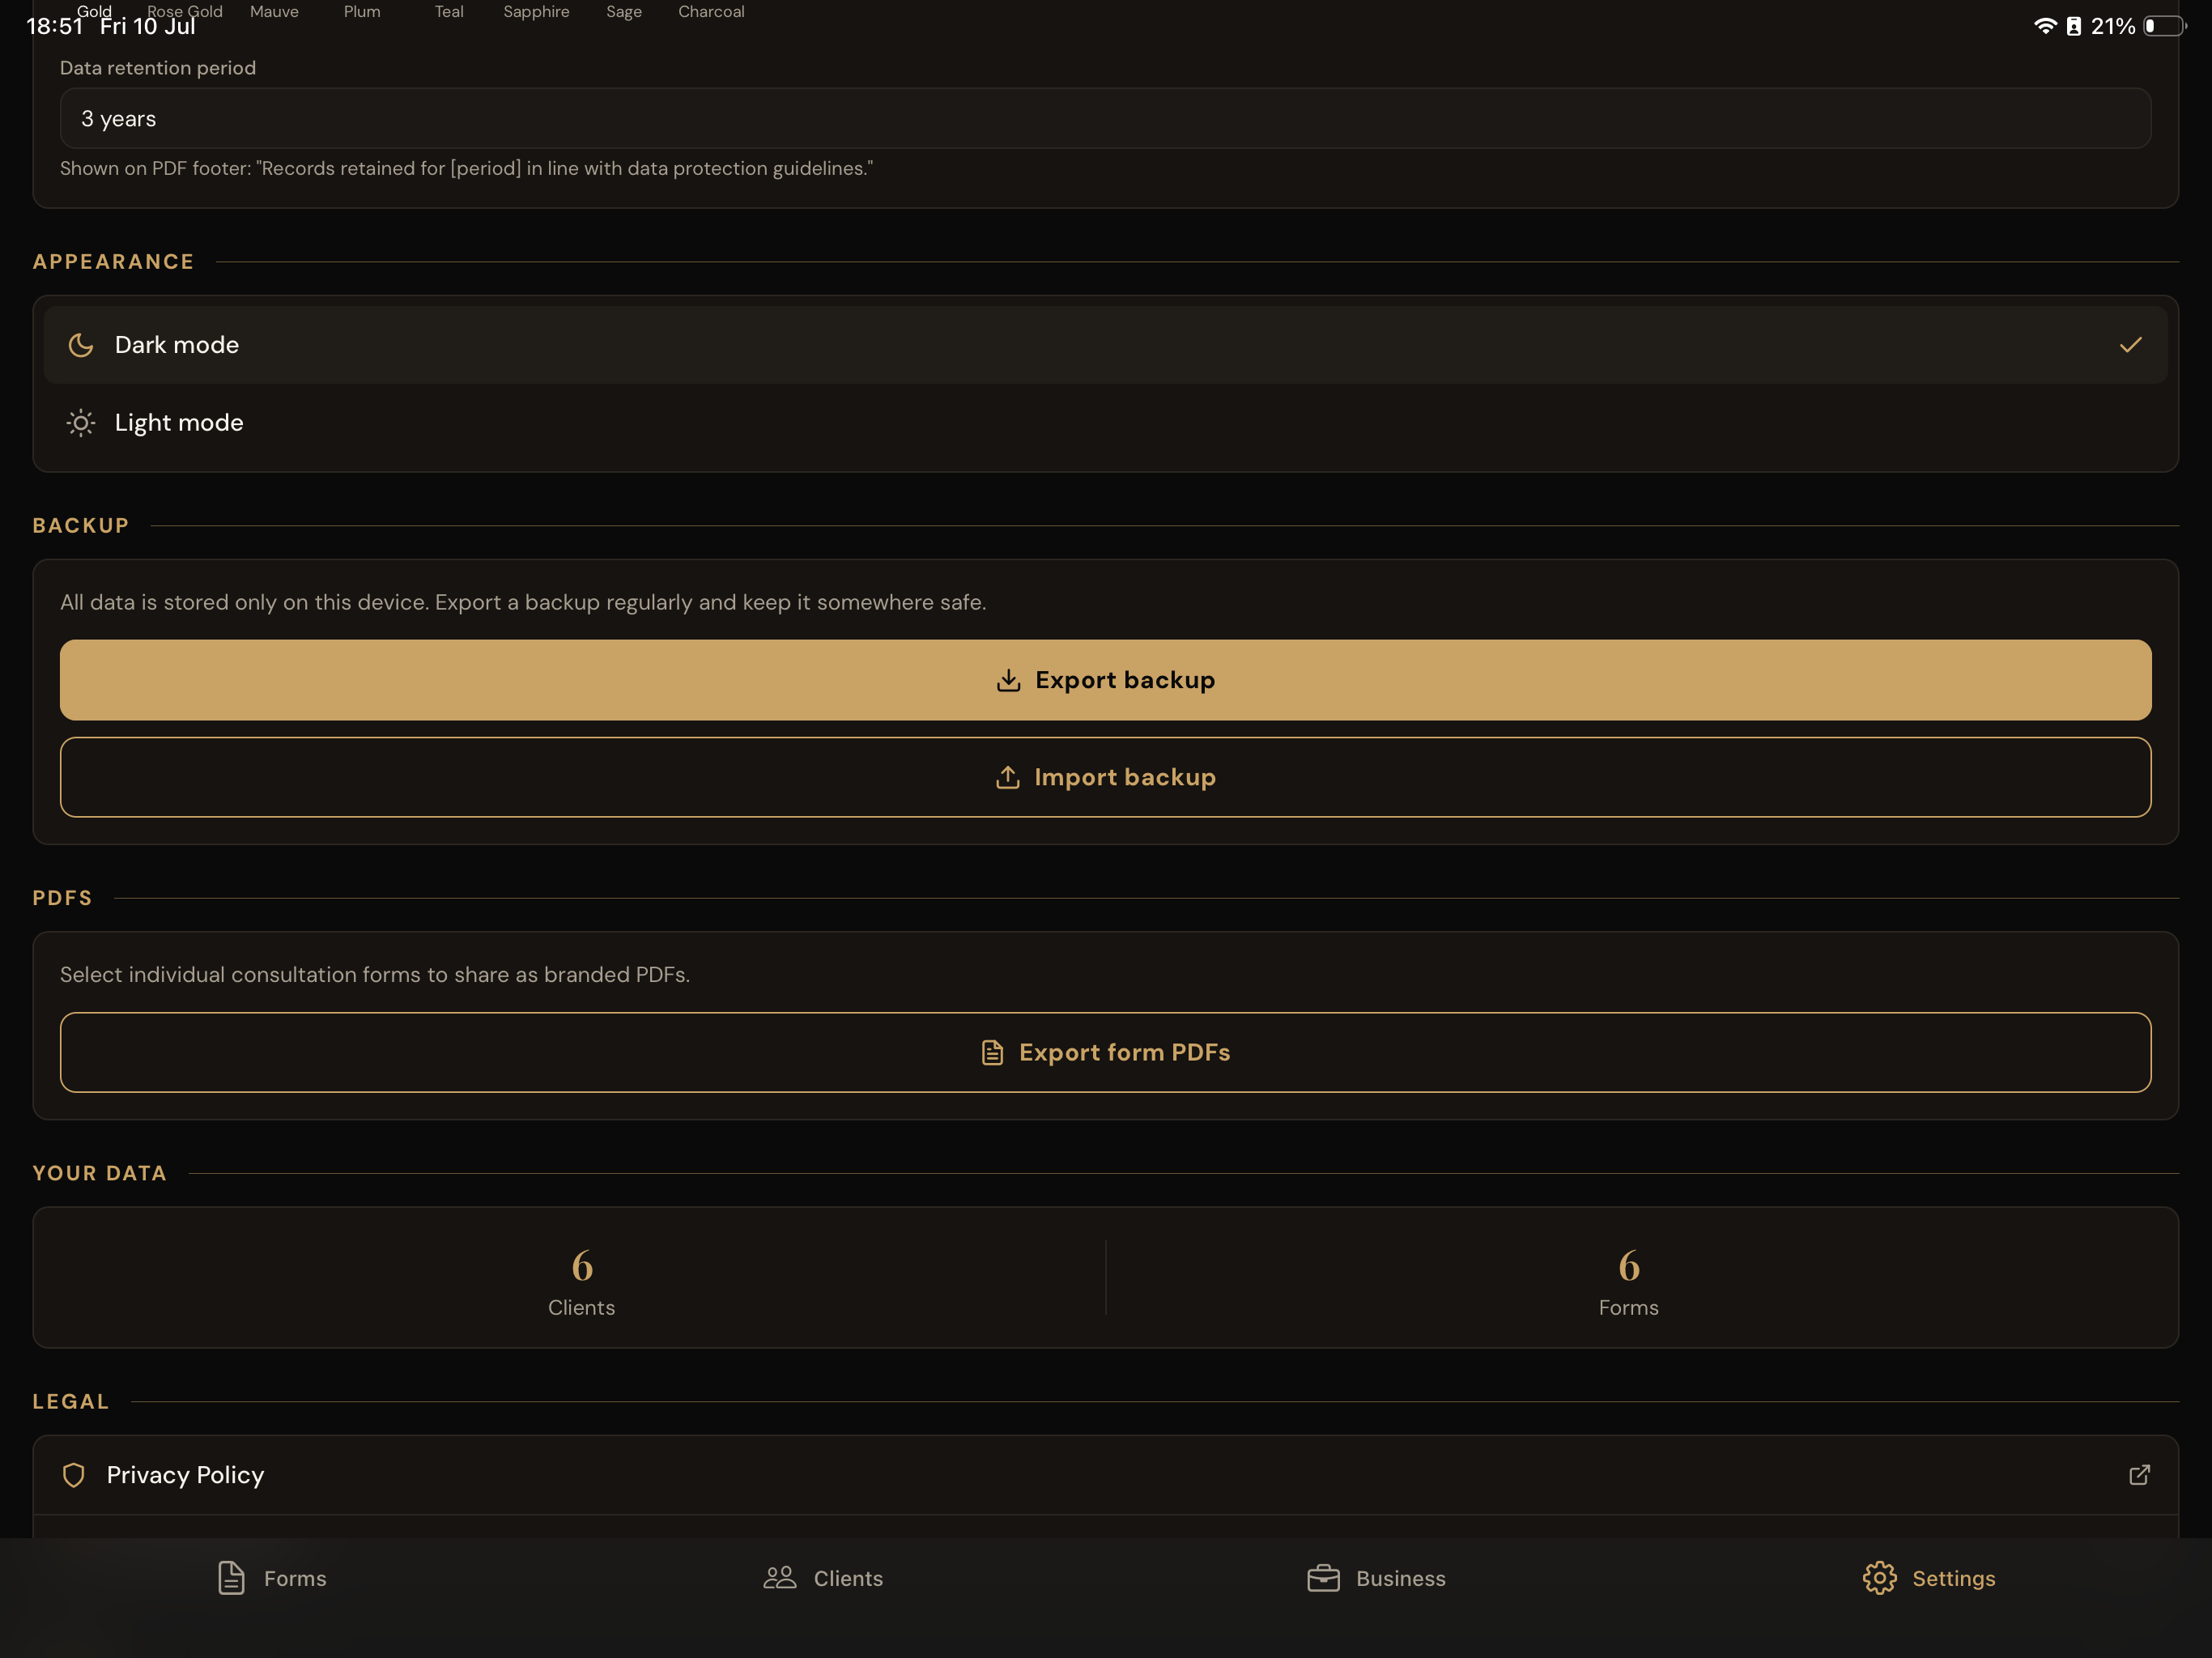Select Light mode appearance option
Viewport: 2212px width, 1658px height.
pos(1105,423)
